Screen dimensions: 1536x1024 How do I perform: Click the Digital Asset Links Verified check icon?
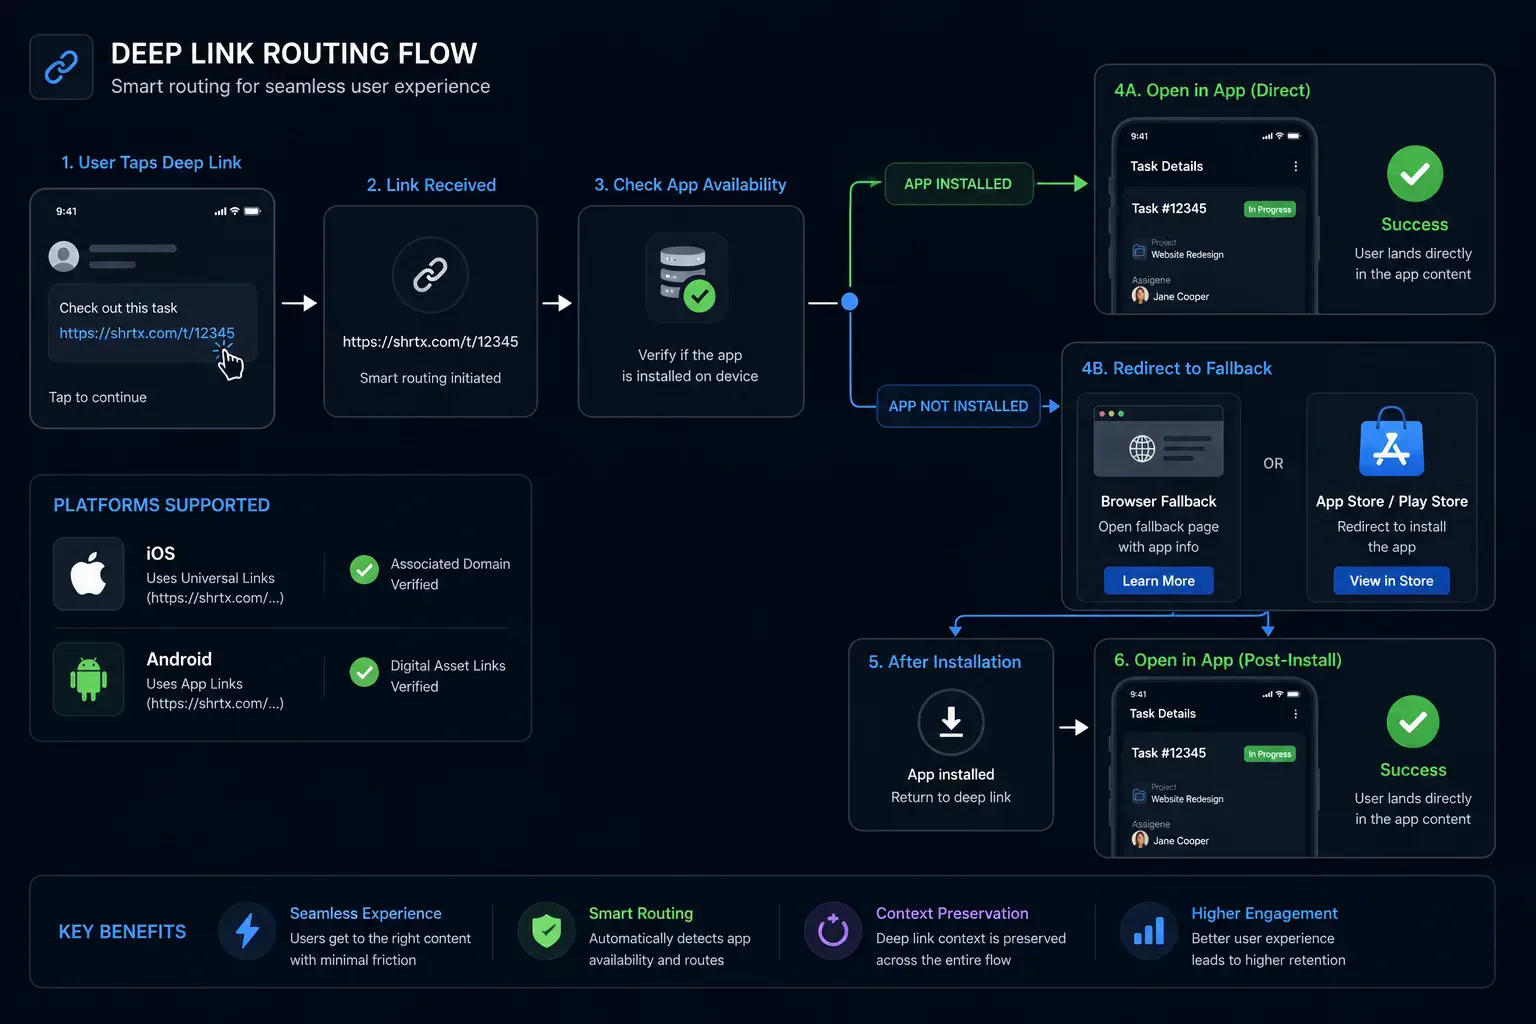(x=364, y=672)
